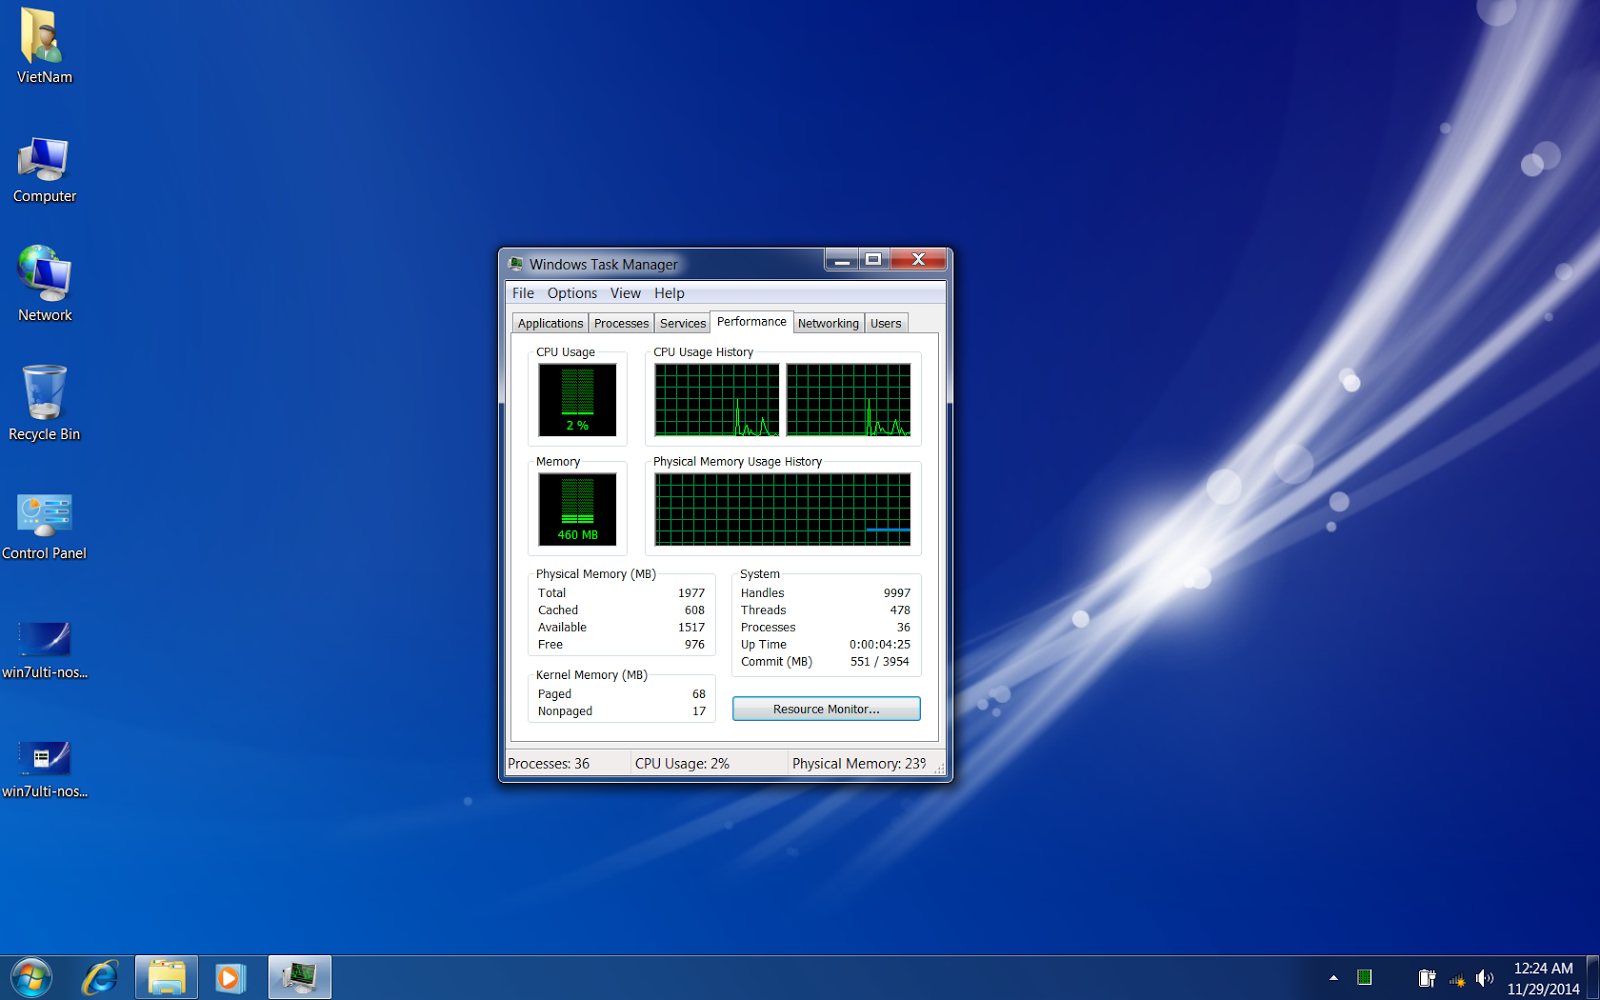Click the CPU Usage gauge showing 2 %
The image size is (1600, 1000).
click(x=577, y=400)
